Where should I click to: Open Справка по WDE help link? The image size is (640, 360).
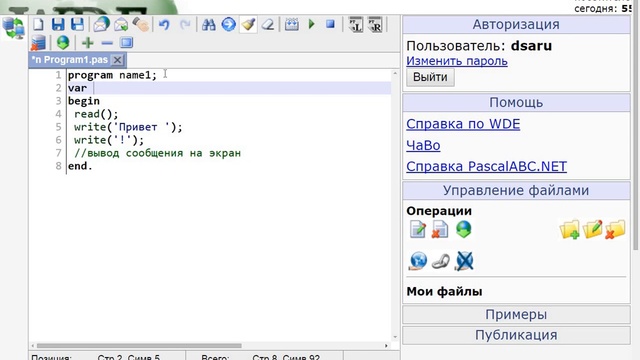pyautogui.click(x=463, y=124)
